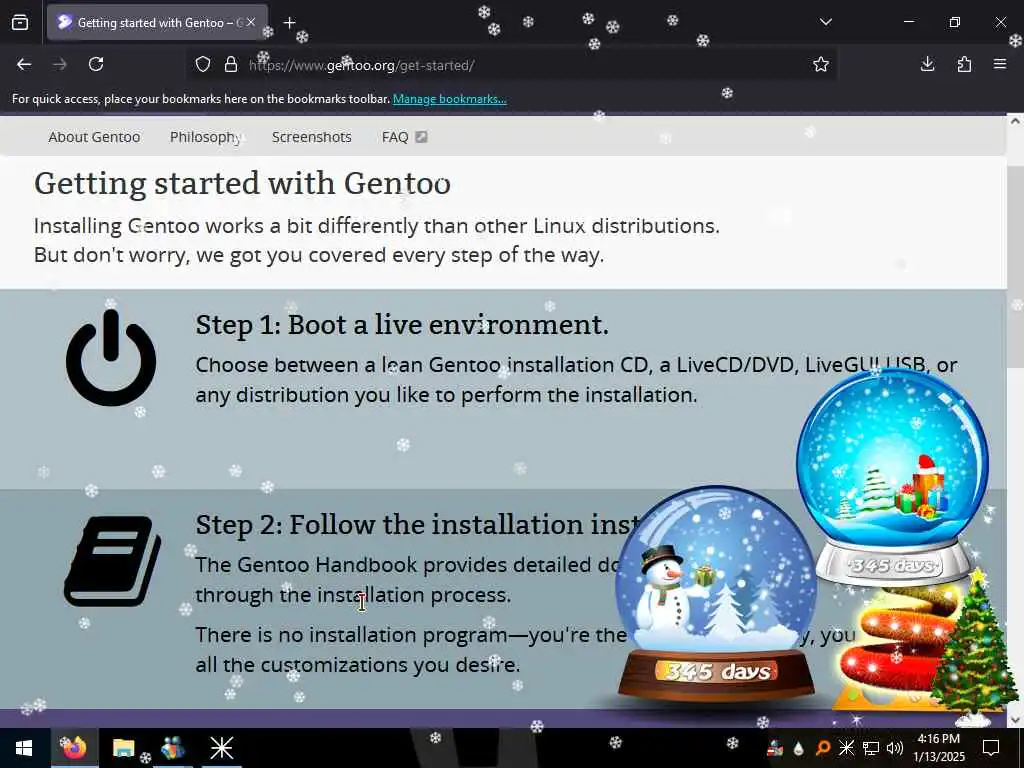Bookmark this page with the star
The height and width of the screenshot is (768, 1024).
point(821,64)
